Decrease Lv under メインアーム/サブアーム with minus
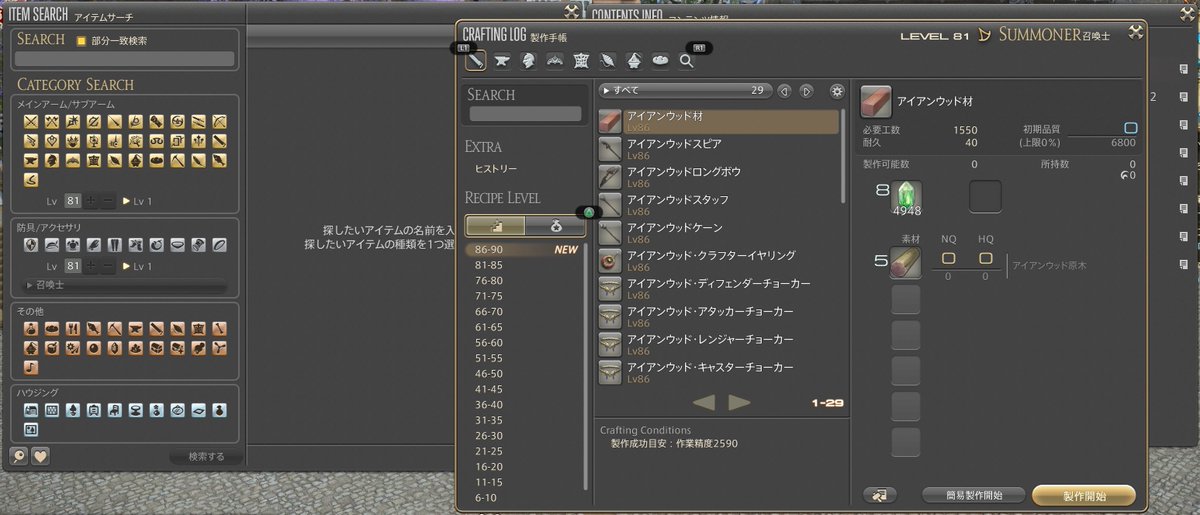The width and height of the screenshot is (1200, 515). [x=108, y=201]
